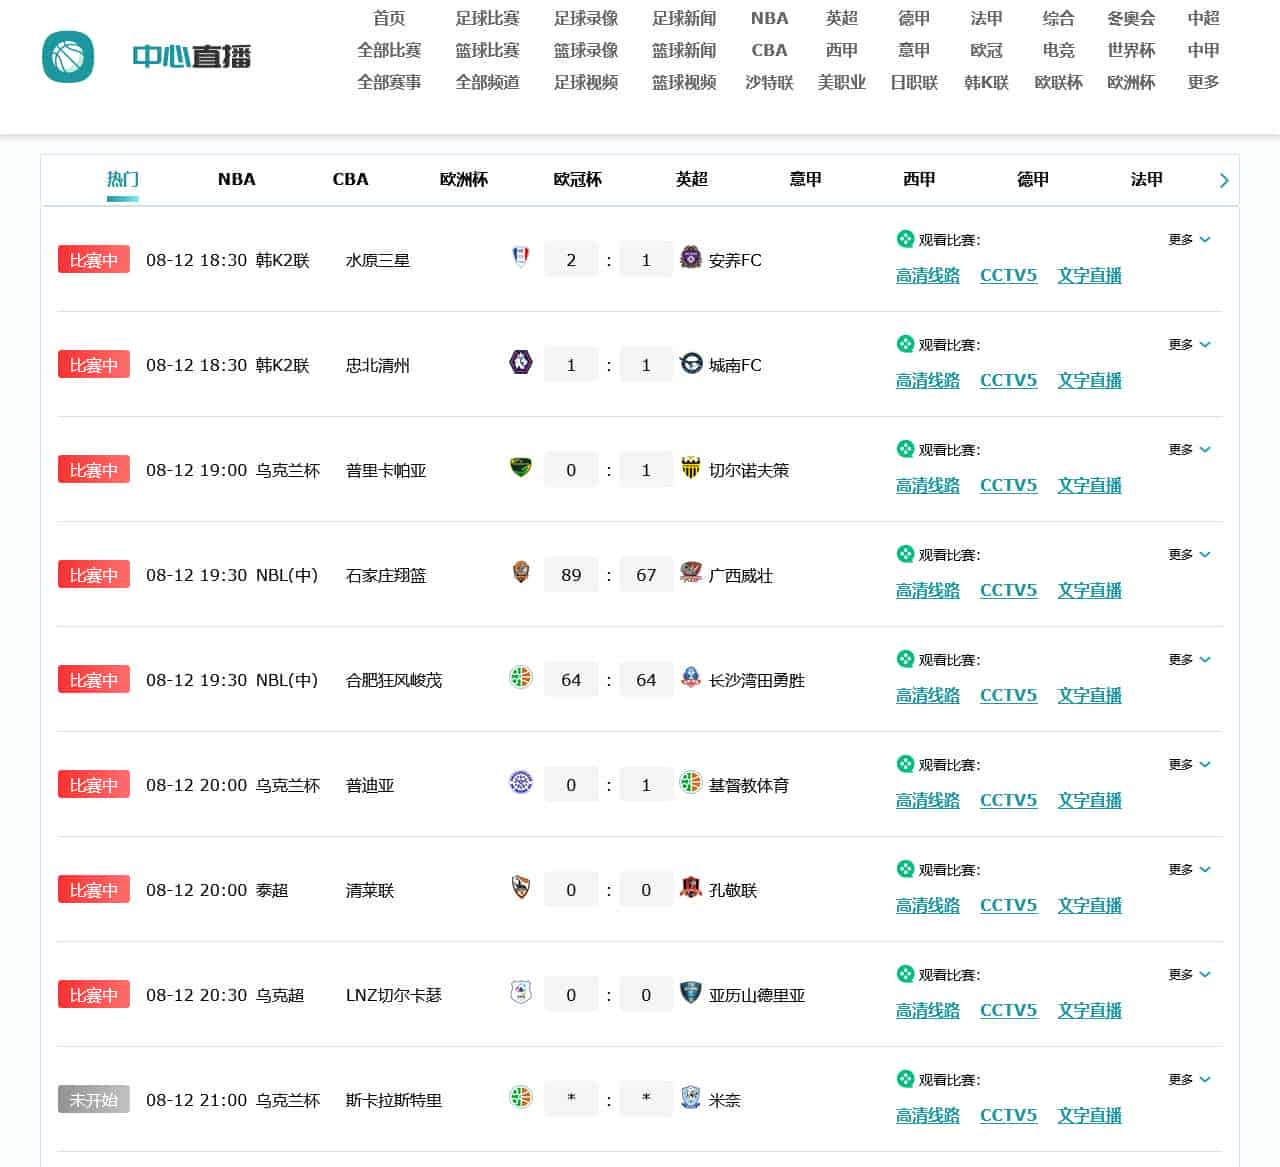Click 切尔诺夫策 team crest icon

pos(691,467)
